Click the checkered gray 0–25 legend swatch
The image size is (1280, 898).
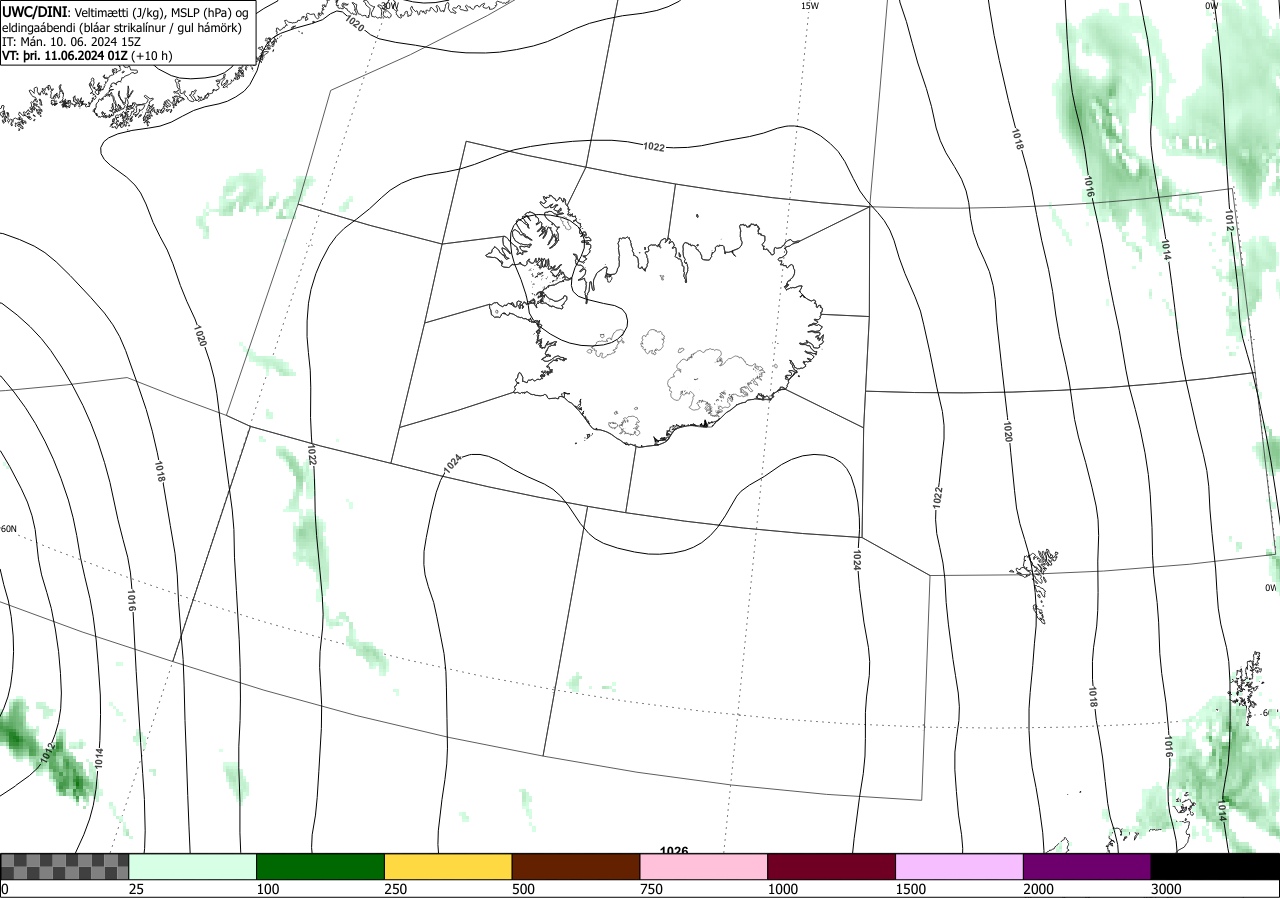coord(65,866)
